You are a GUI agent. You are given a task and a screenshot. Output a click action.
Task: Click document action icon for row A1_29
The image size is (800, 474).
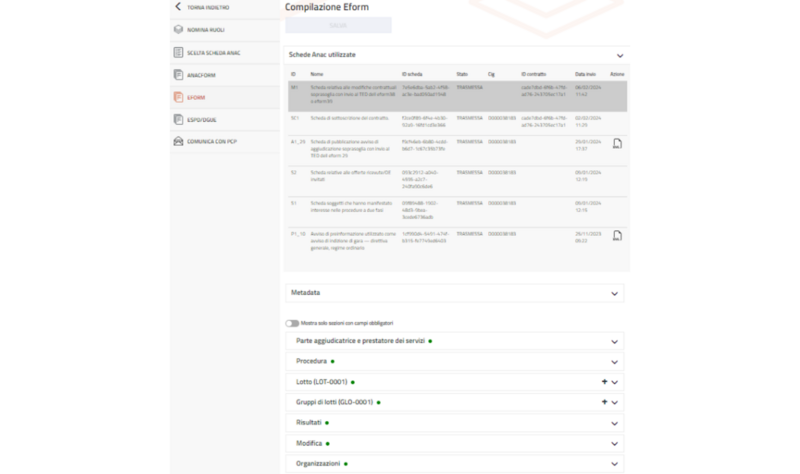(617, 143)
